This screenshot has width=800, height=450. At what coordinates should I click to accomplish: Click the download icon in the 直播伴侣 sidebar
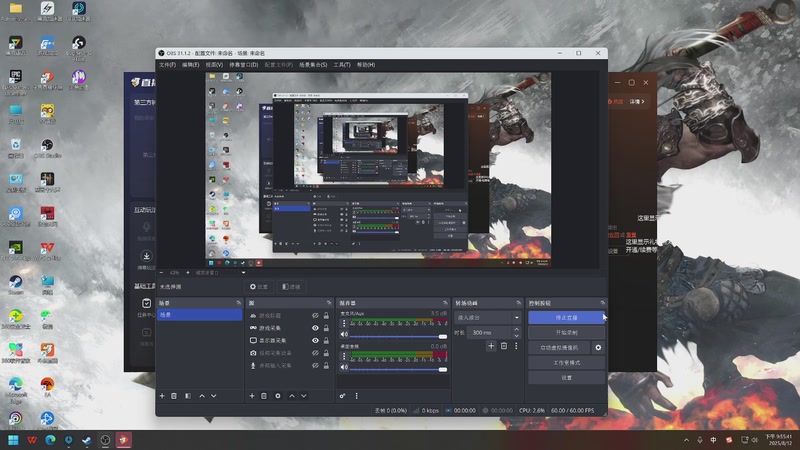146,256
